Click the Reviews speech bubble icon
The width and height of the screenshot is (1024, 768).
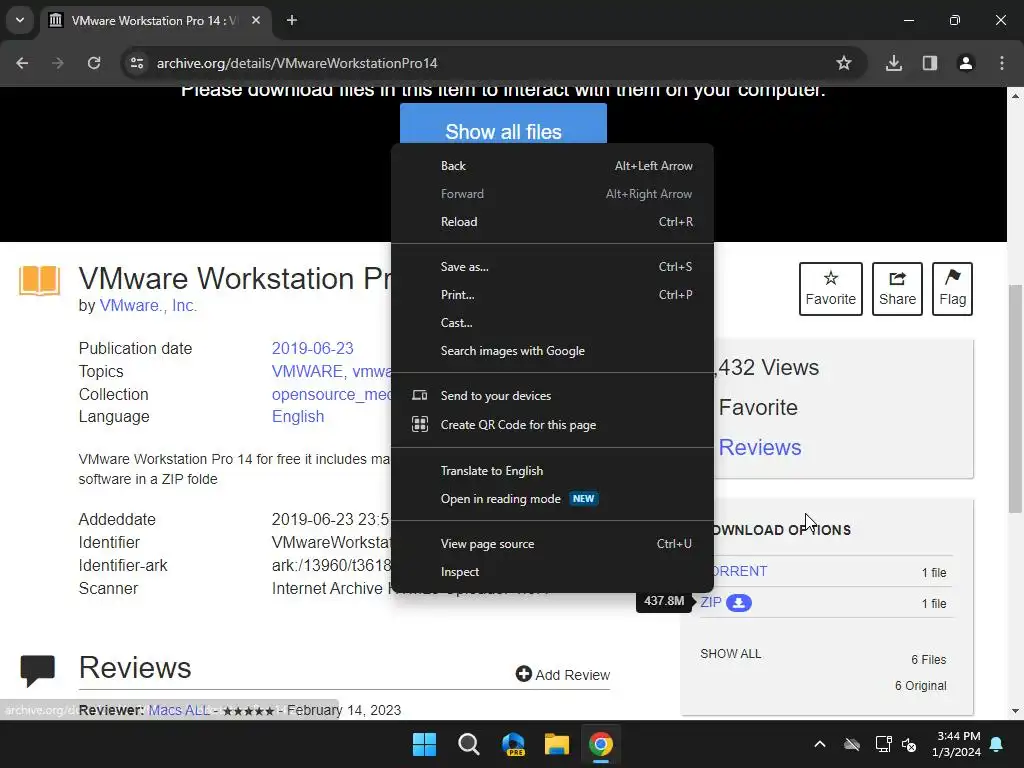[x=37, y=671]
